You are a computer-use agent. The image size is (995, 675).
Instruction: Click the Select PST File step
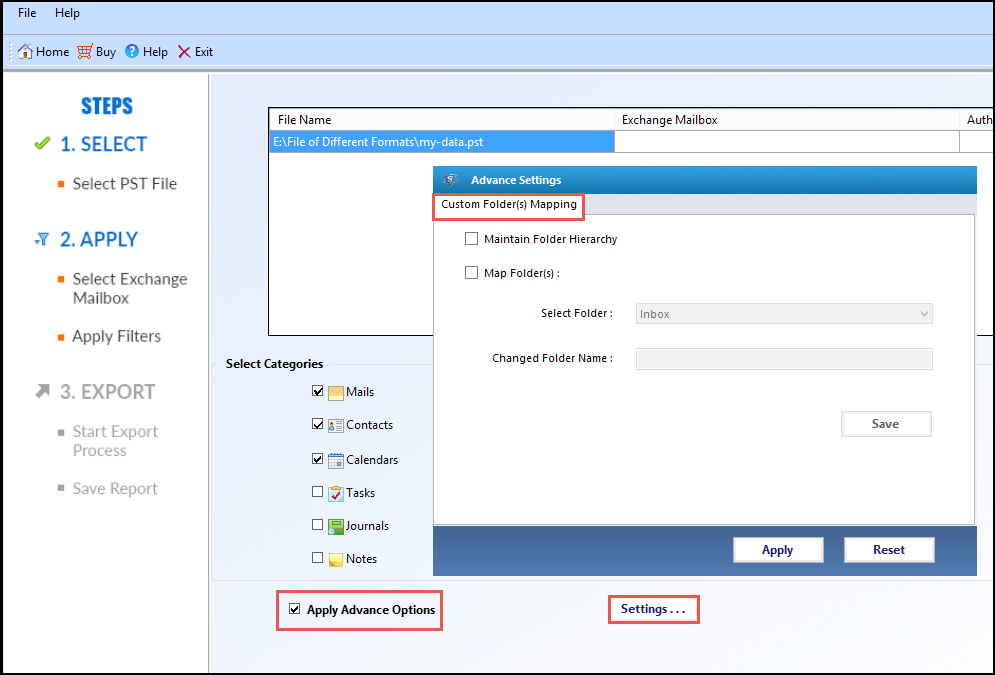[124, 184]
